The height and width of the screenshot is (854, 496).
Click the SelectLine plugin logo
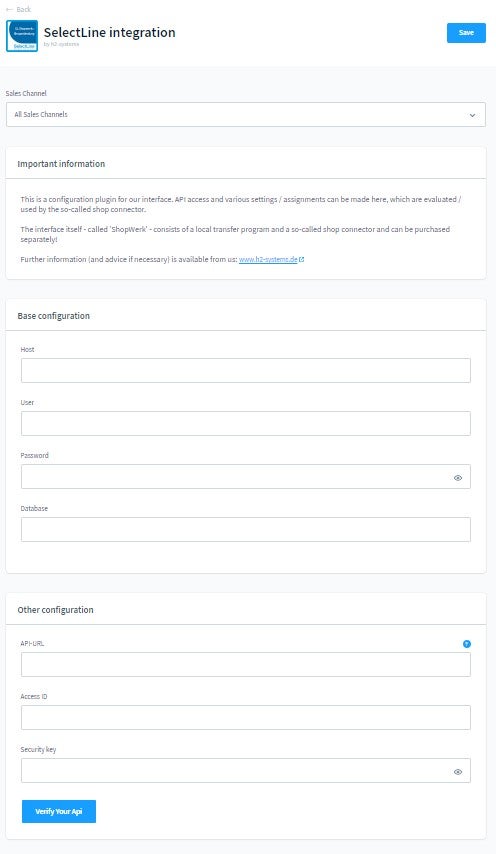click(22, 36)
